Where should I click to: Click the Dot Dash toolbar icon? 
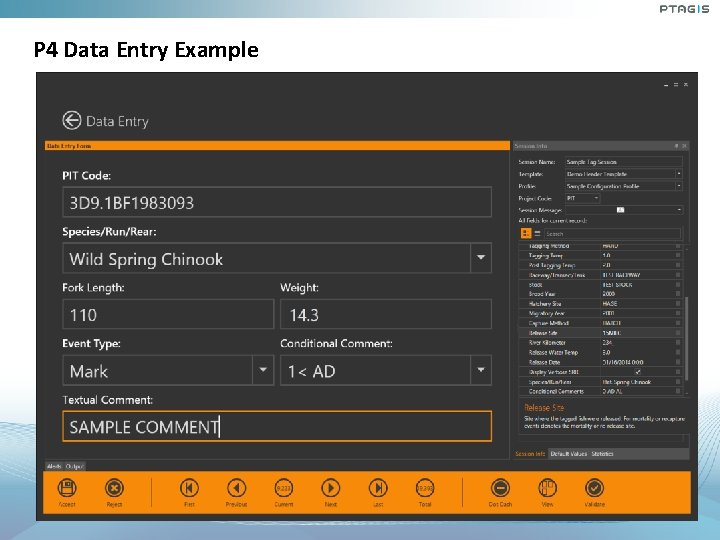[500, 488]
